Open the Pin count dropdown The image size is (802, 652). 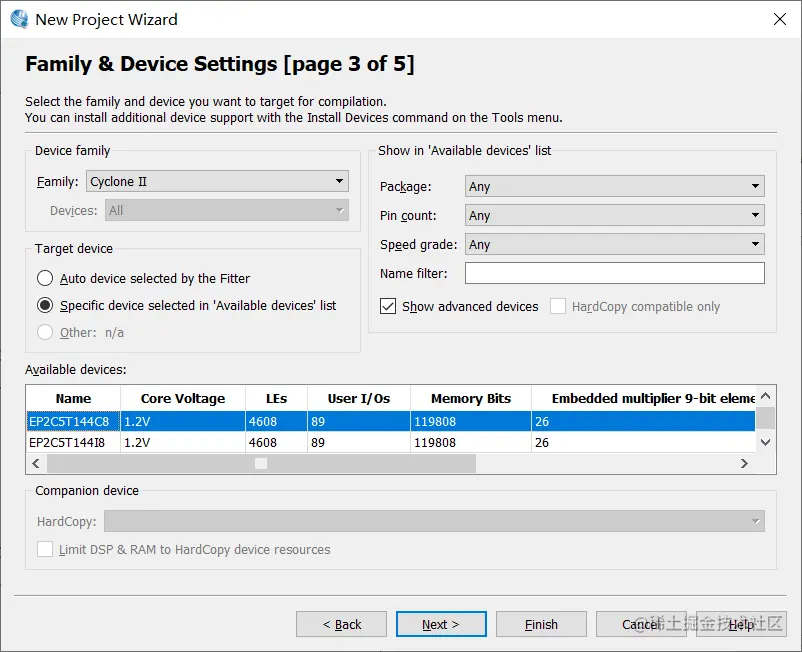coord(614,215)
